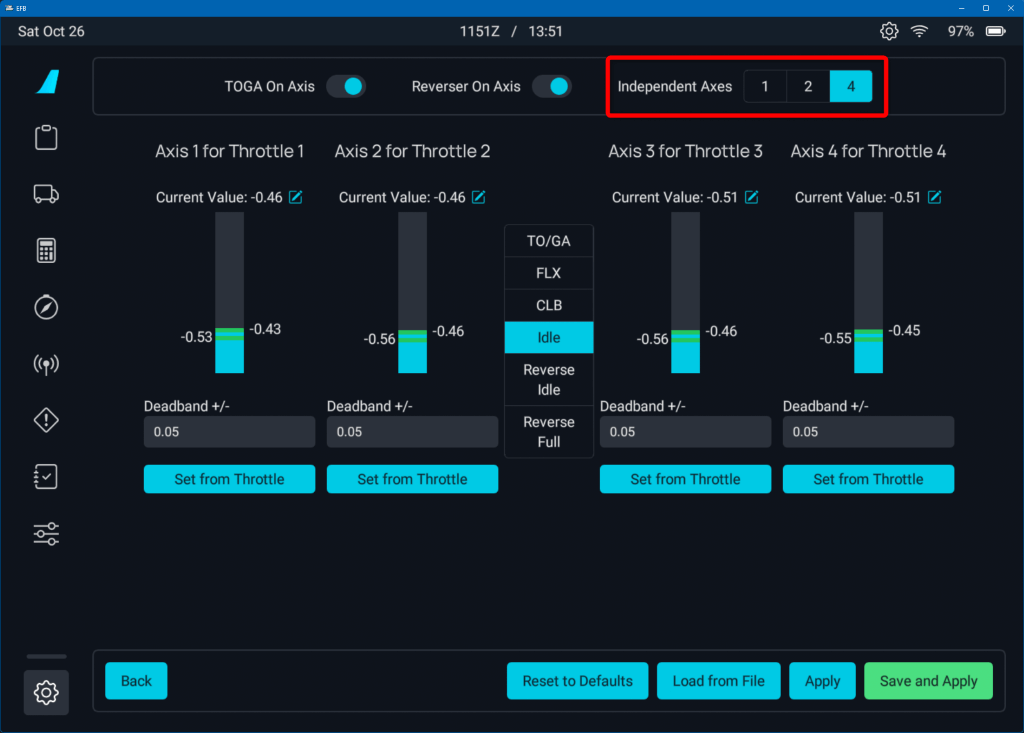Screen dimensions: 1024x733
Task: Set Independent Axes to 2
Action: click(x=808, y=87)
